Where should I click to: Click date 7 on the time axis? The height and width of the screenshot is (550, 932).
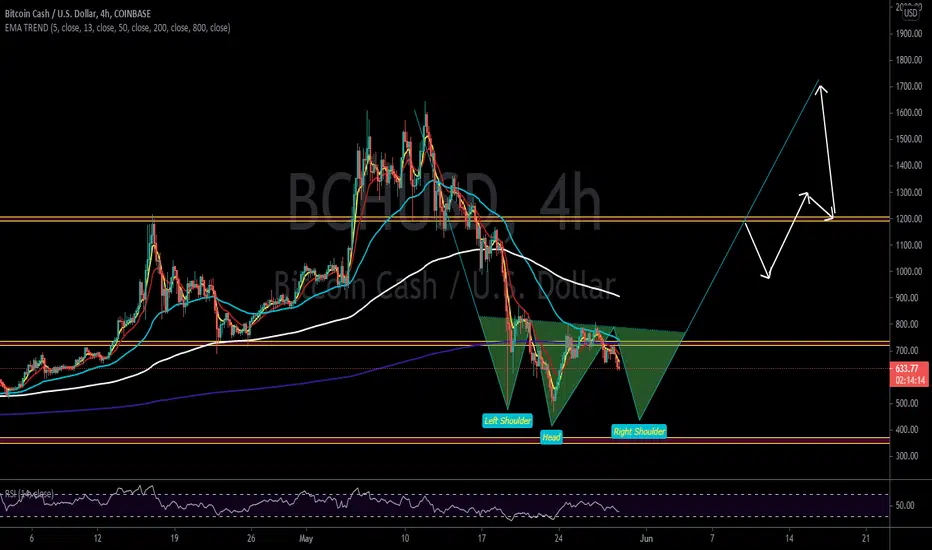(x=712, y=539)
